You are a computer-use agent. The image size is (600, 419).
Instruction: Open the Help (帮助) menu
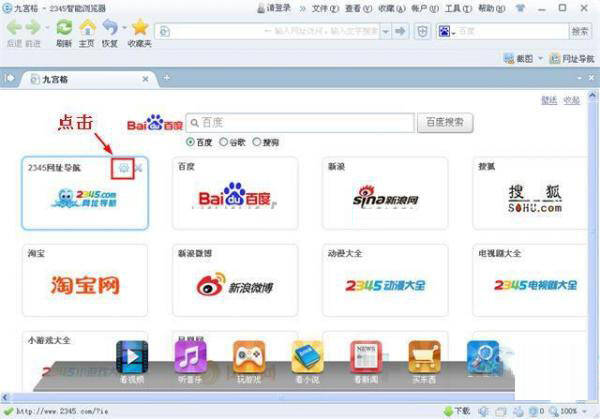point(492,8)
